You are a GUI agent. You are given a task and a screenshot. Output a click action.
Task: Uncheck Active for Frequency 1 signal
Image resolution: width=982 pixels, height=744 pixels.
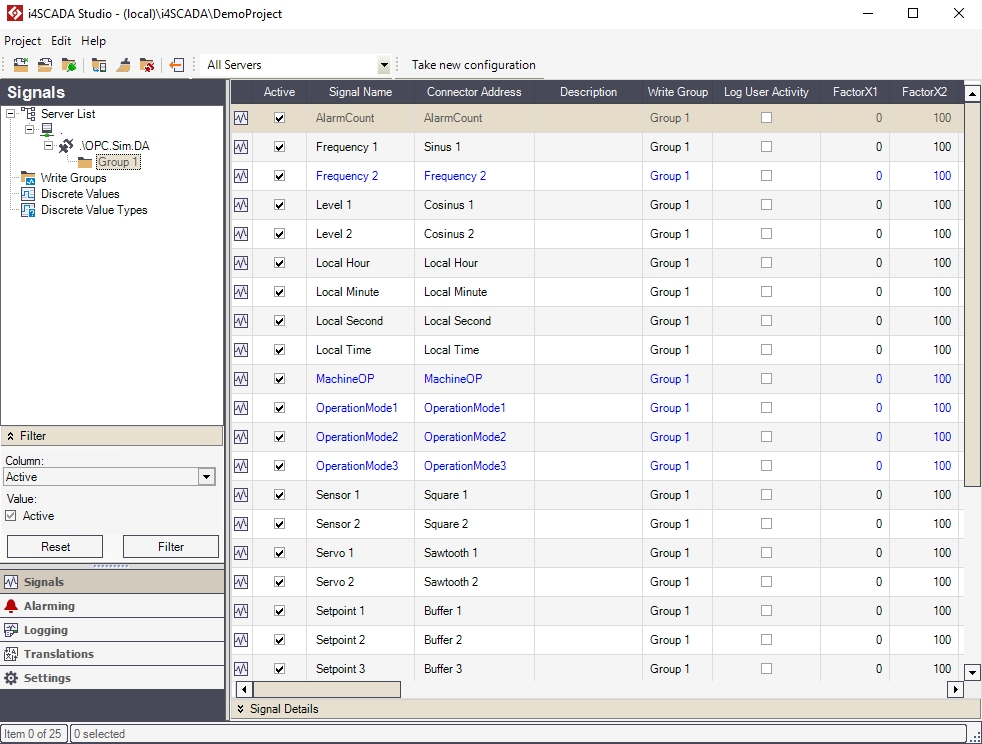pyautogui.click(x=279, y=146)
